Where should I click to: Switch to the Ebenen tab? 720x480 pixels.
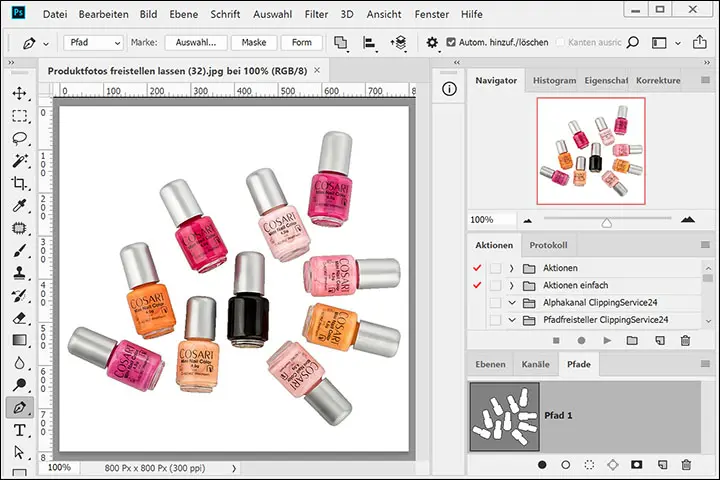click(x=489, y=364)
